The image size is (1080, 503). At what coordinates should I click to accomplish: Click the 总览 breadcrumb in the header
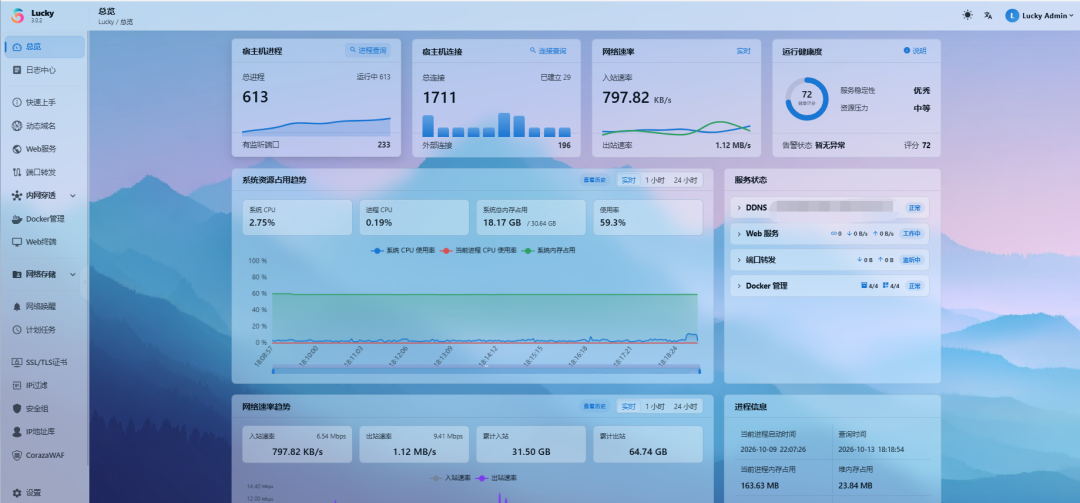pos(126,22)
